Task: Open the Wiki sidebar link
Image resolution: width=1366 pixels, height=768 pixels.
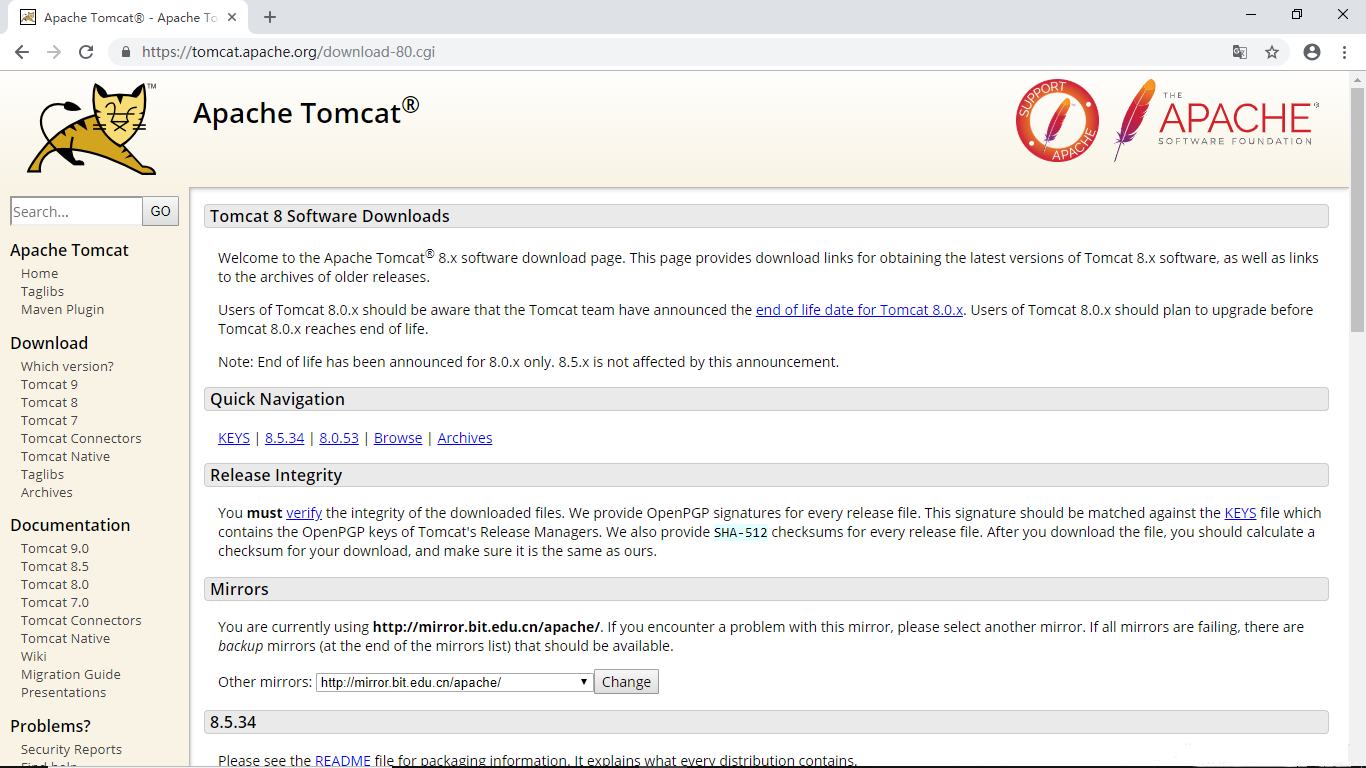Action: [34, 656]
